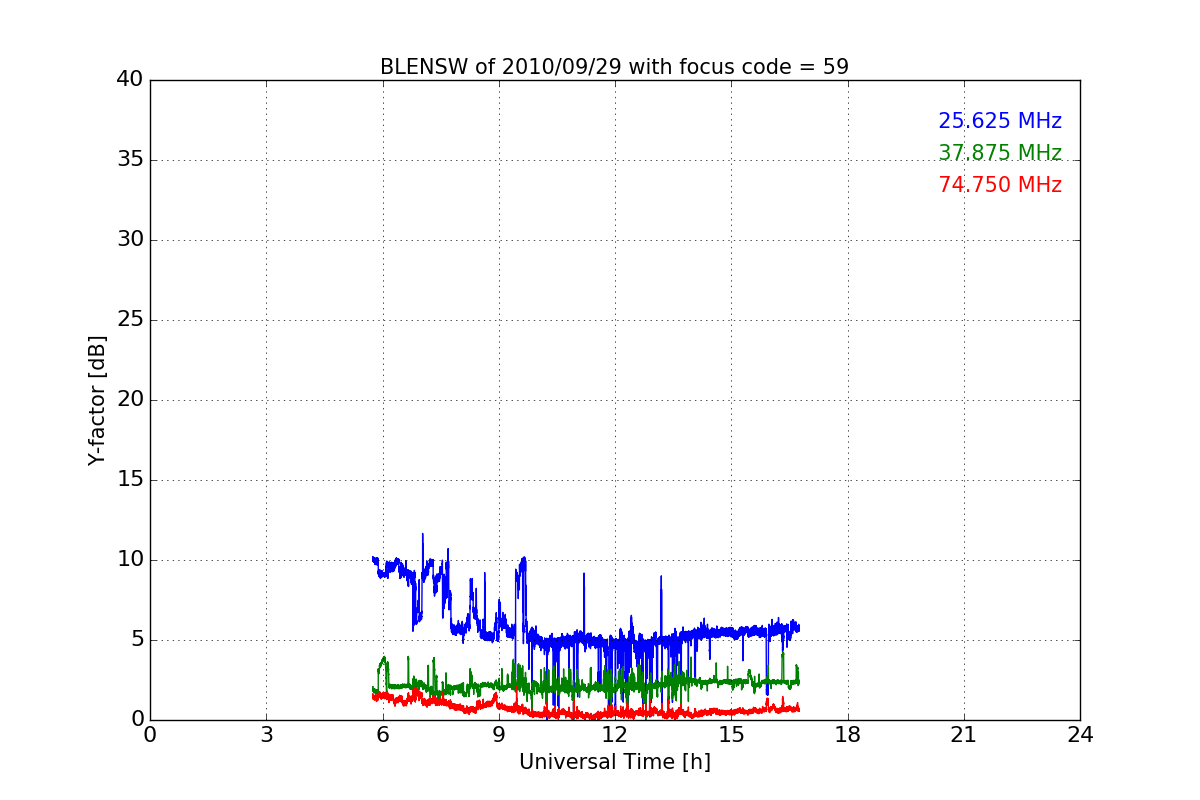This screenshot has height=800, width=1200.
Task: Click the x-axis tick label "9"
Action: (498, 734)
